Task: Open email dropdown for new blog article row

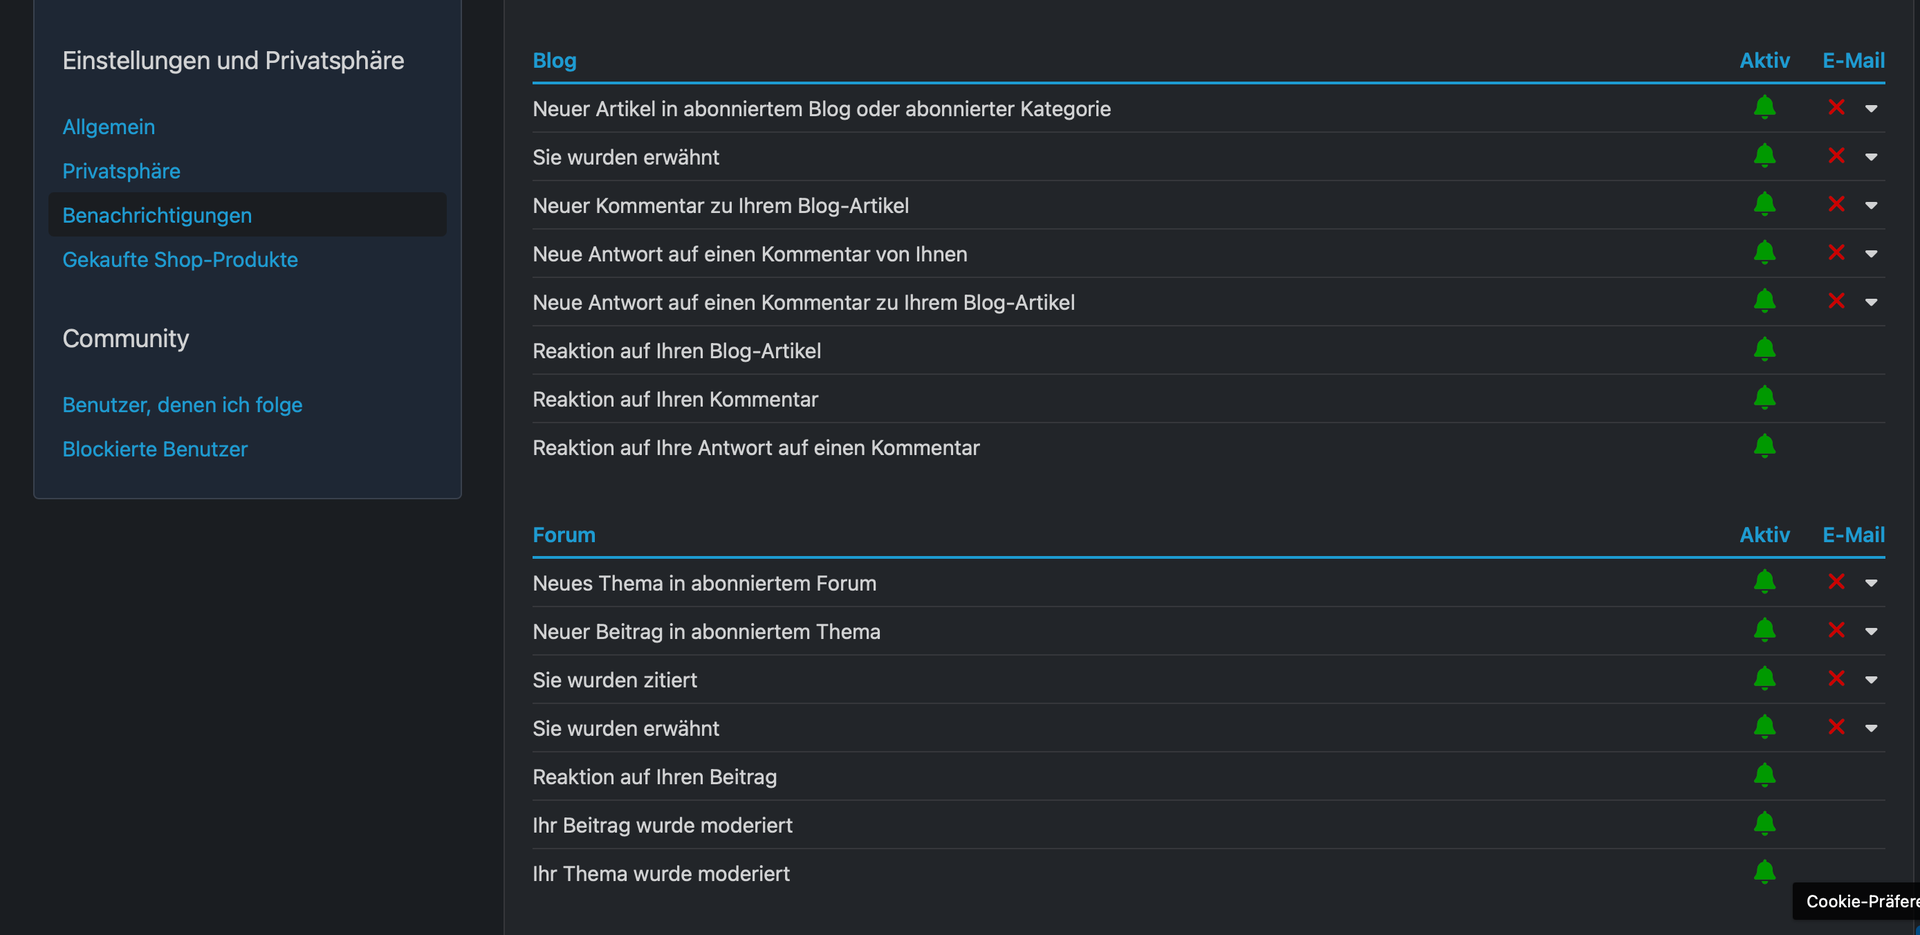Action: coord(1871,108)
